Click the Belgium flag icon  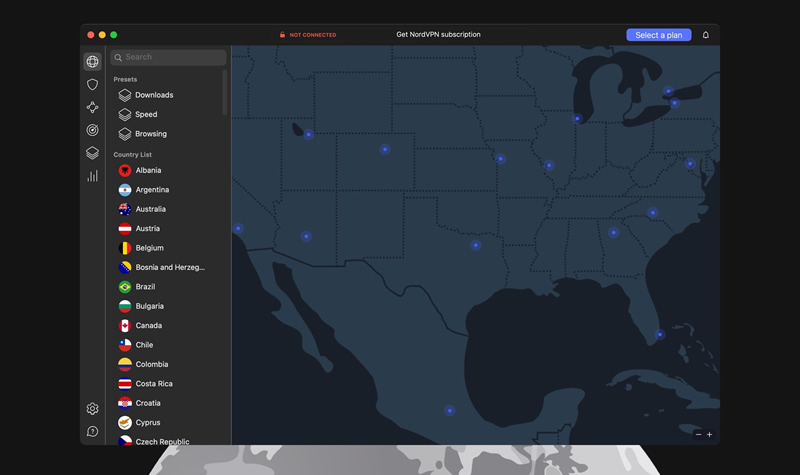tap(125, 248)
